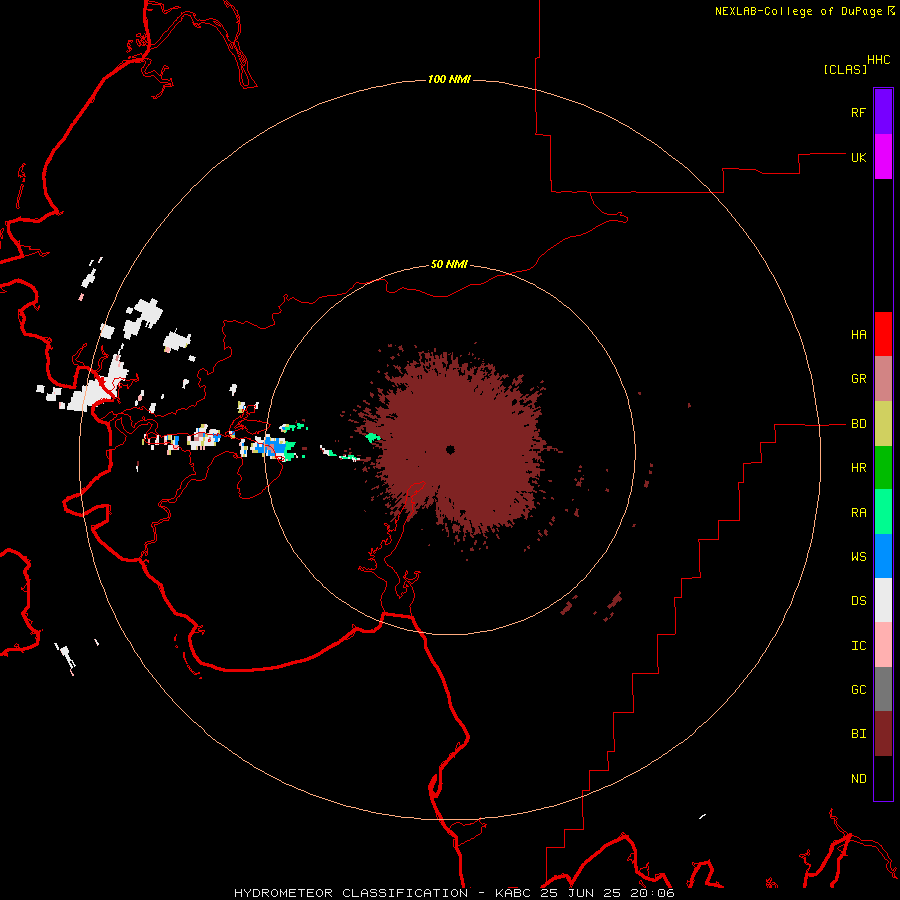Screen dimensions: 900x900
Task: Click the BI legend label
Action: 858,734
